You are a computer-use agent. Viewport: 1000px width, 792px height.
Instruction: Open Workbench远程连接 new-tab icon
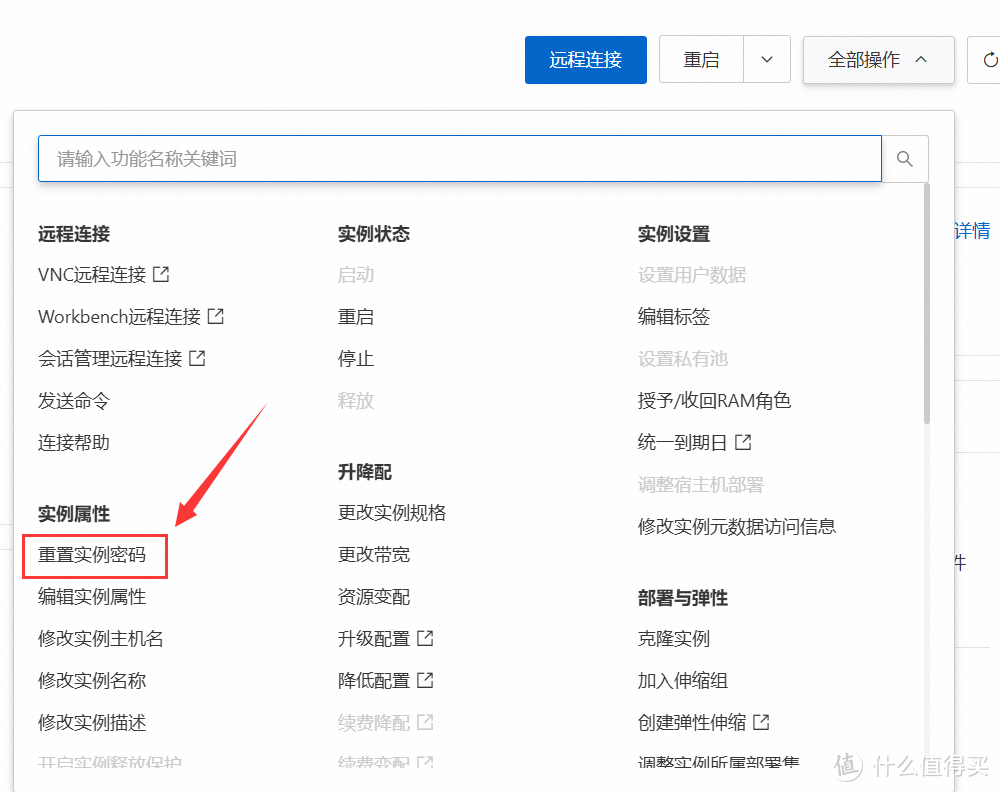216,316
